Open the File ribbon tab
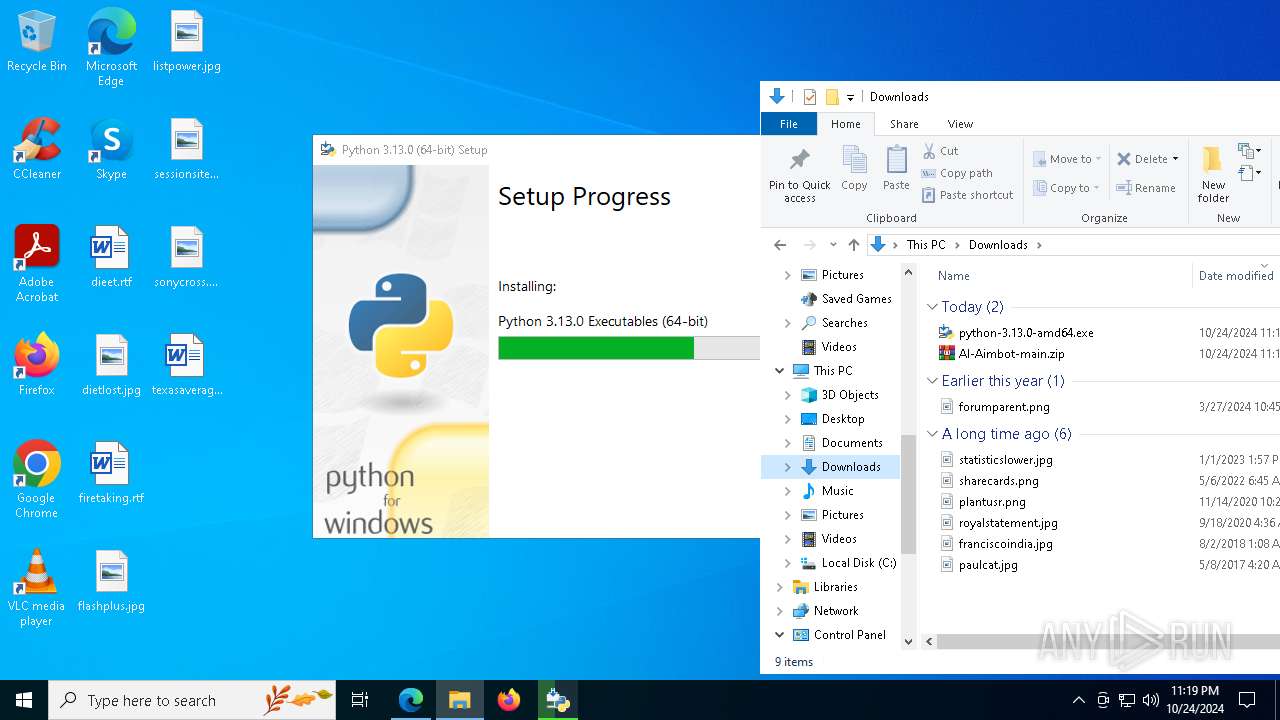This screenshot has height=720, width=1280. [x=789, y=124]
